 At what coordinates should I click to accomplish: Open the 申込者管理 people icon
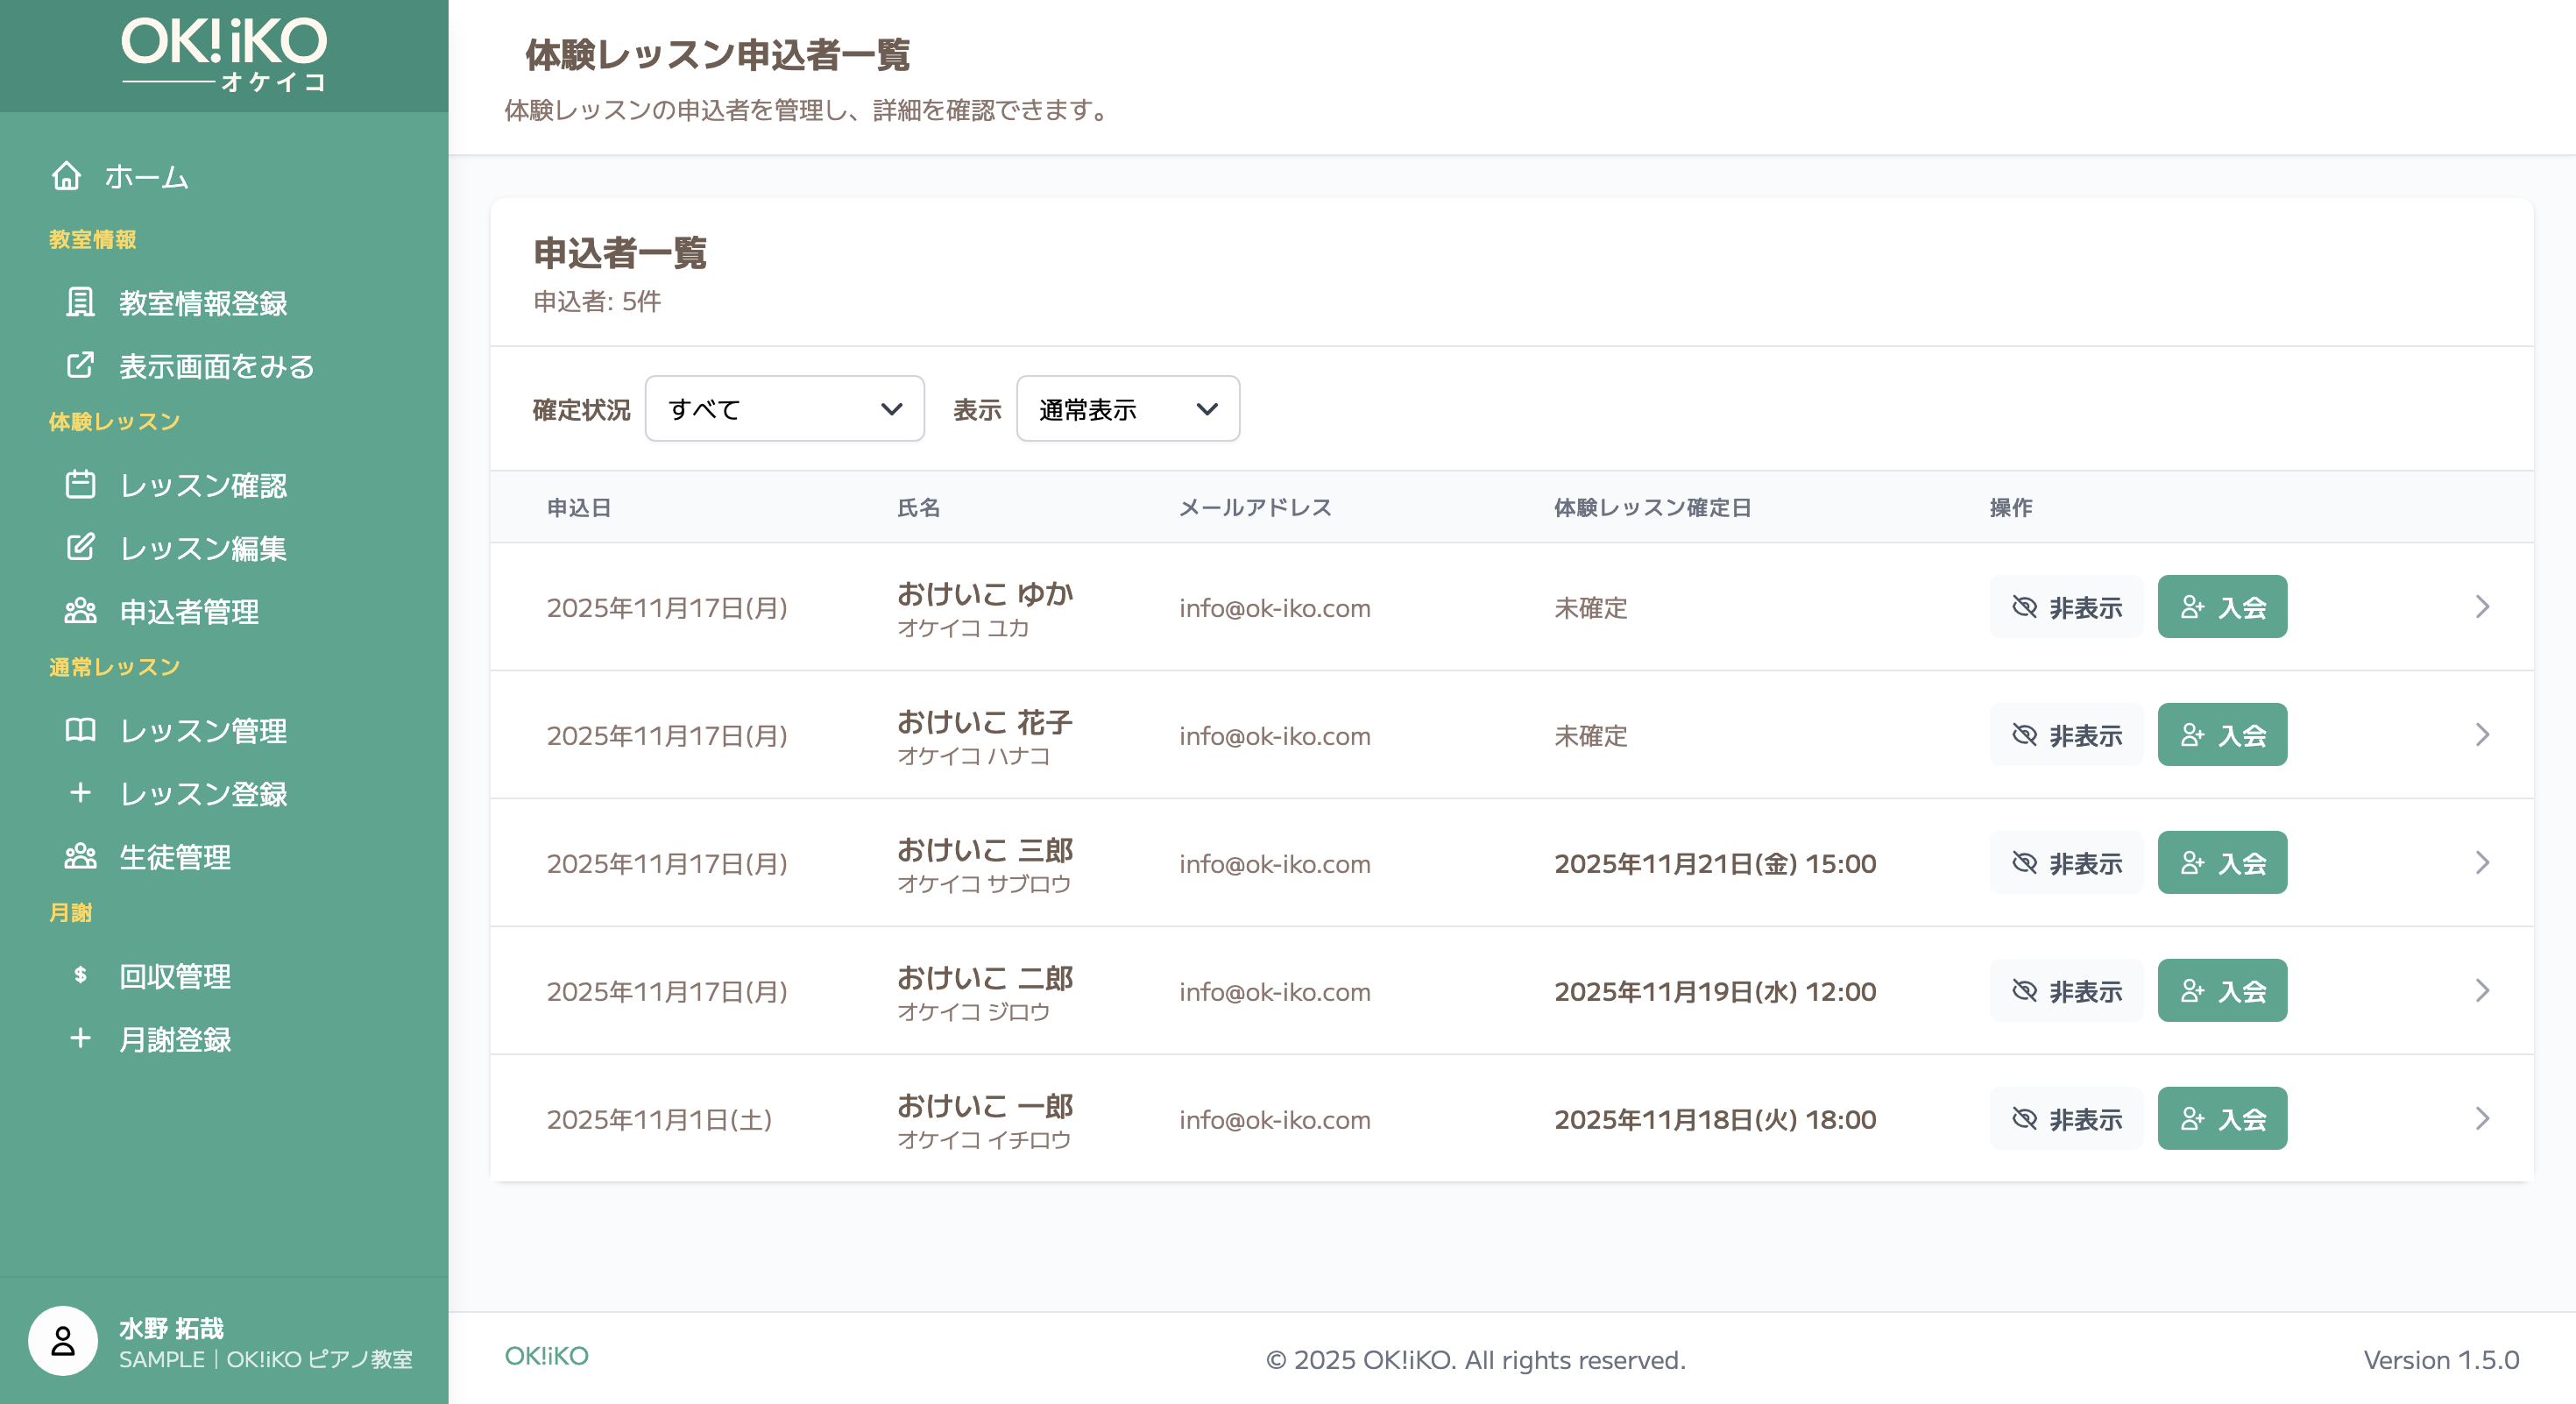click(81, 611)
